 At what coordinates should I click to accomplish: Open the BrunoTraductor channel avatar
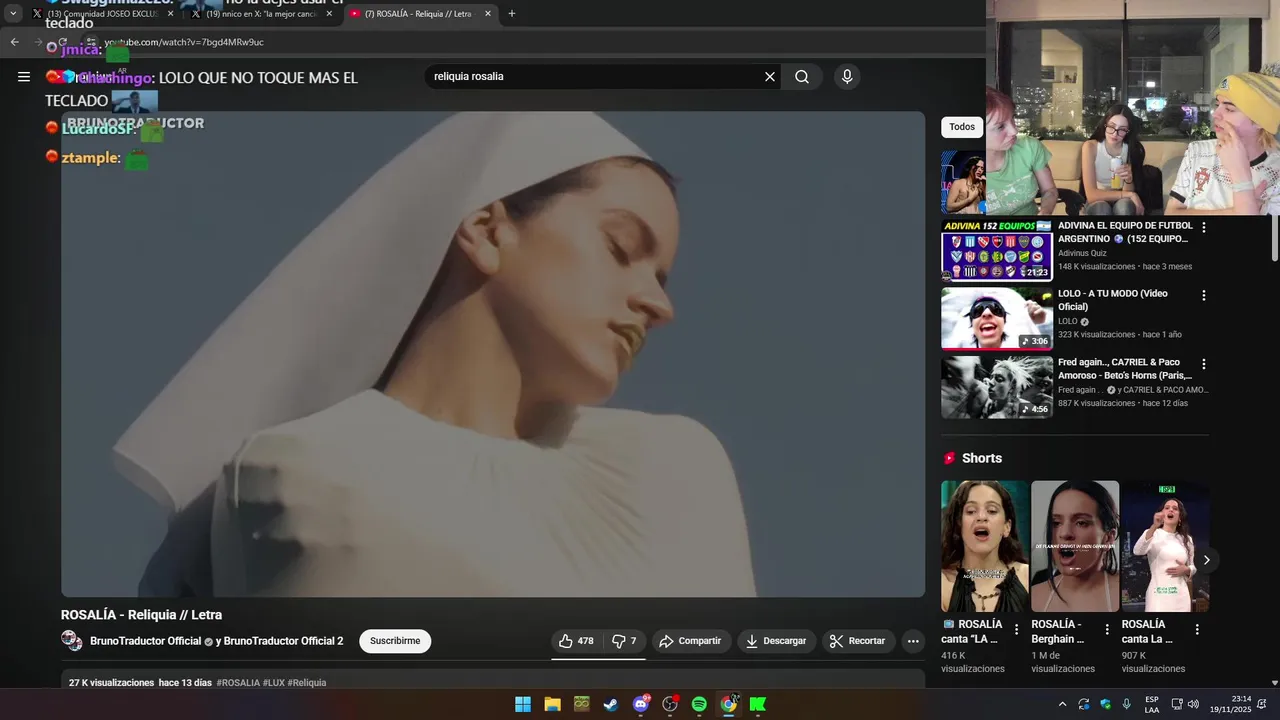tap(71, 641)
